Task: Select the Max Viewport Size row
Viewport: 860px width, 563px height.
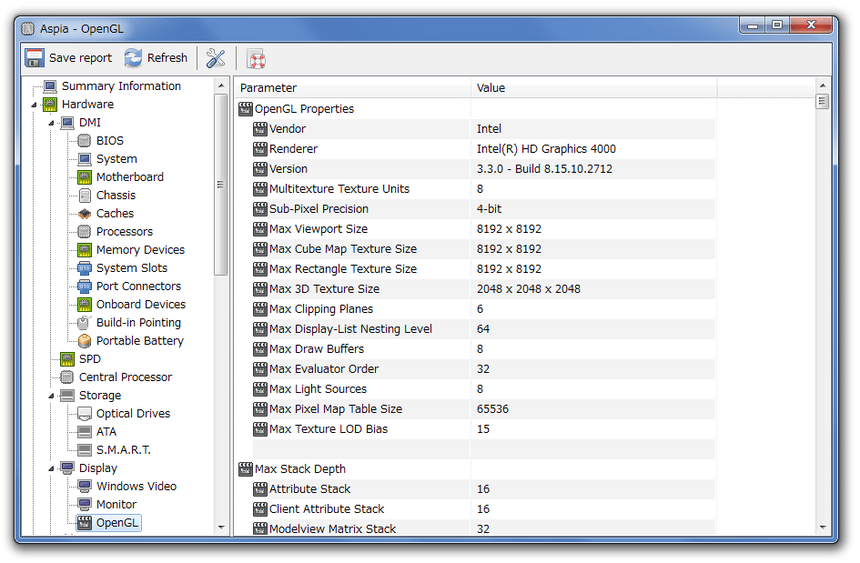Action: pyautogui.click(x=483, y=229)
